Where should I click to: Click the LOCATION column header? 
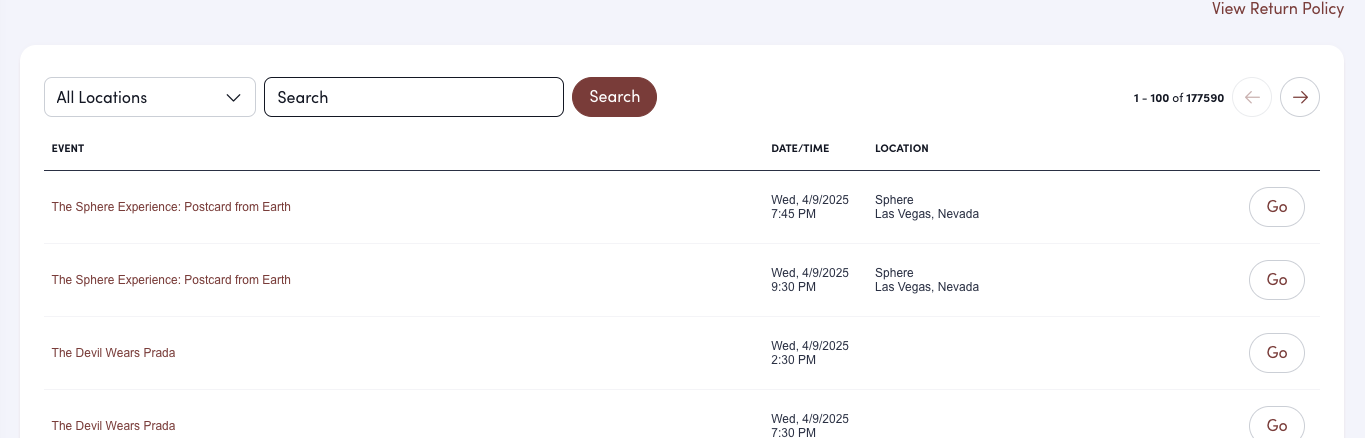point(901,148)
